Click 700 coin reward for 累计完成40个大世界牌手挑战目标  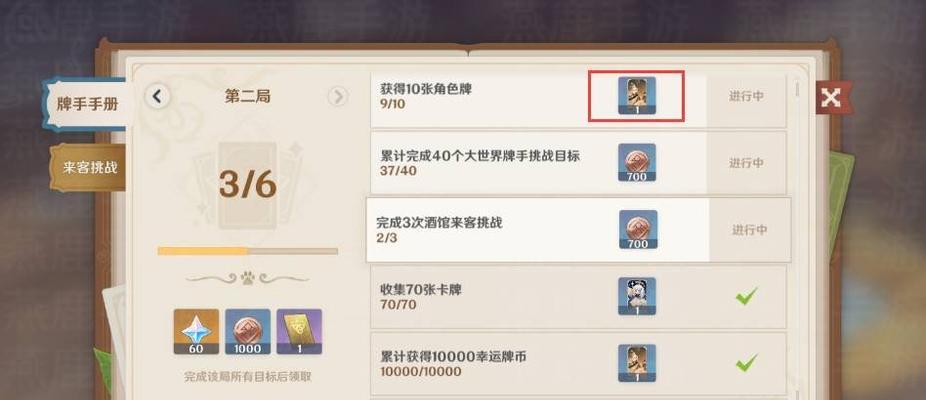637,162
